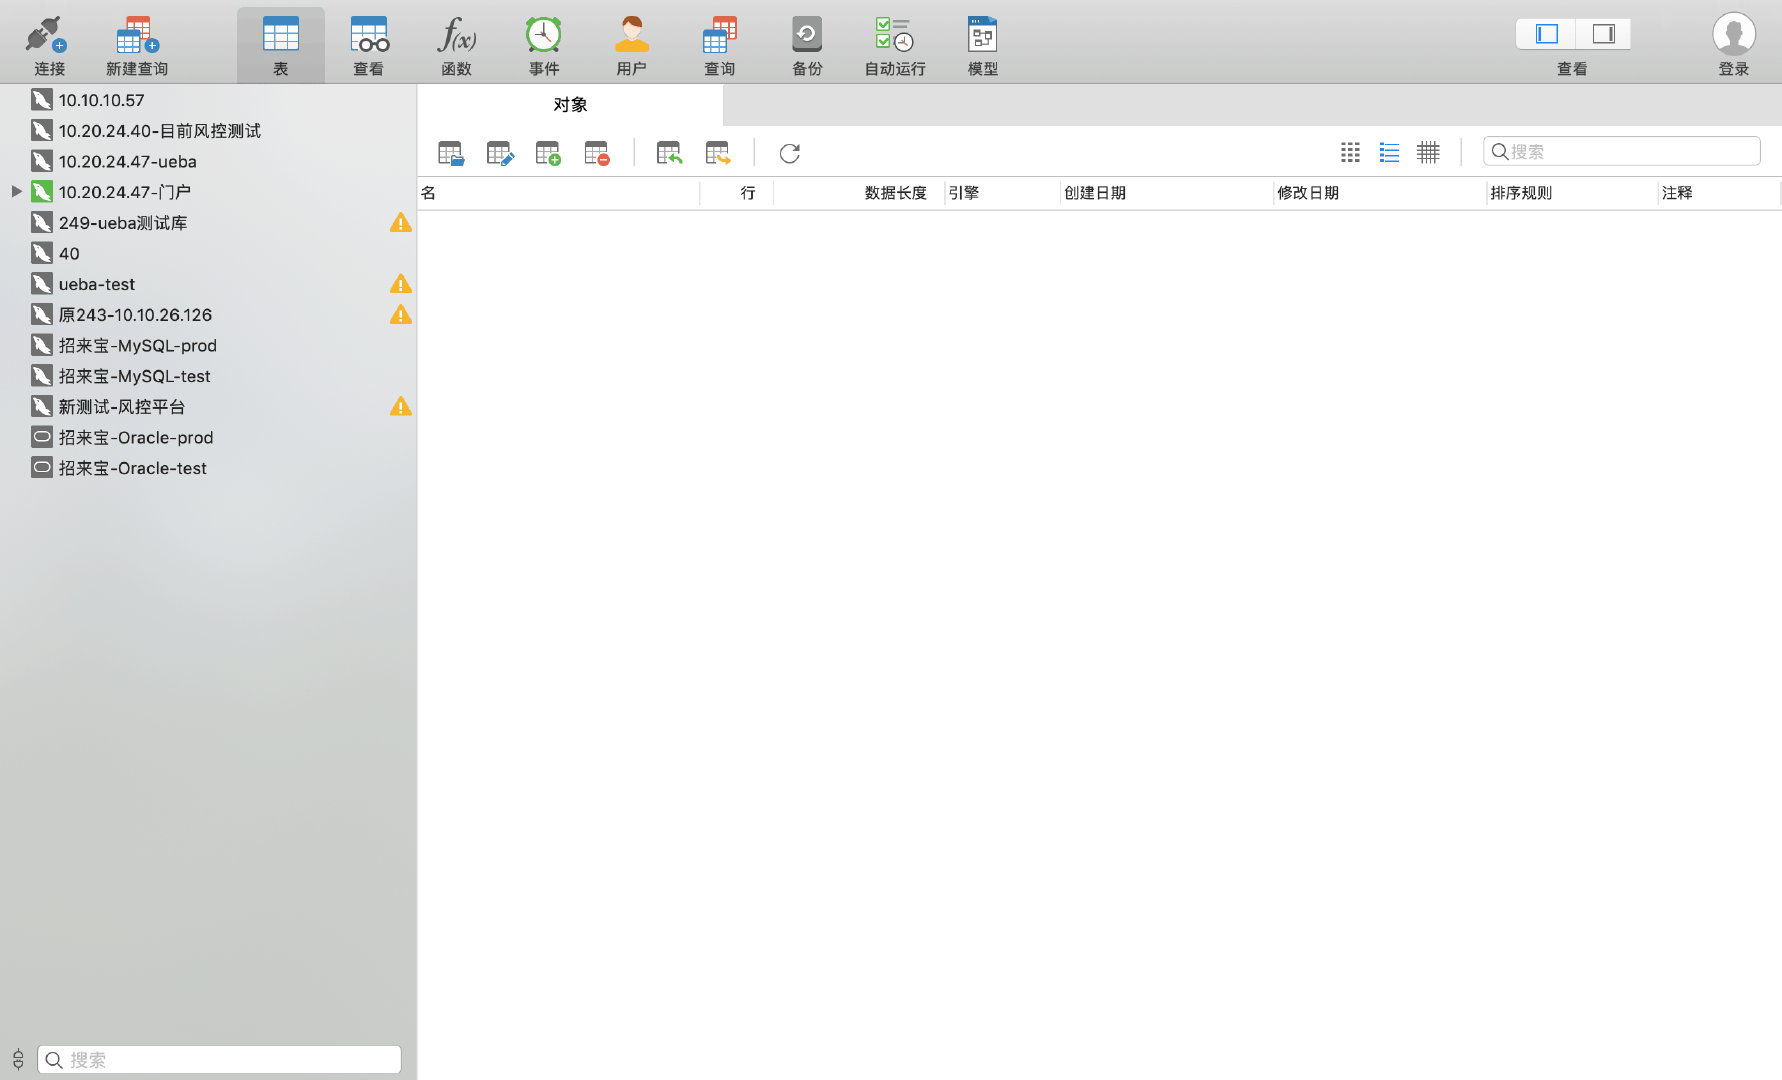Screen dimensions: 1782x1080
Task: Toggle the right information pane
Action: coord(1603,34)
